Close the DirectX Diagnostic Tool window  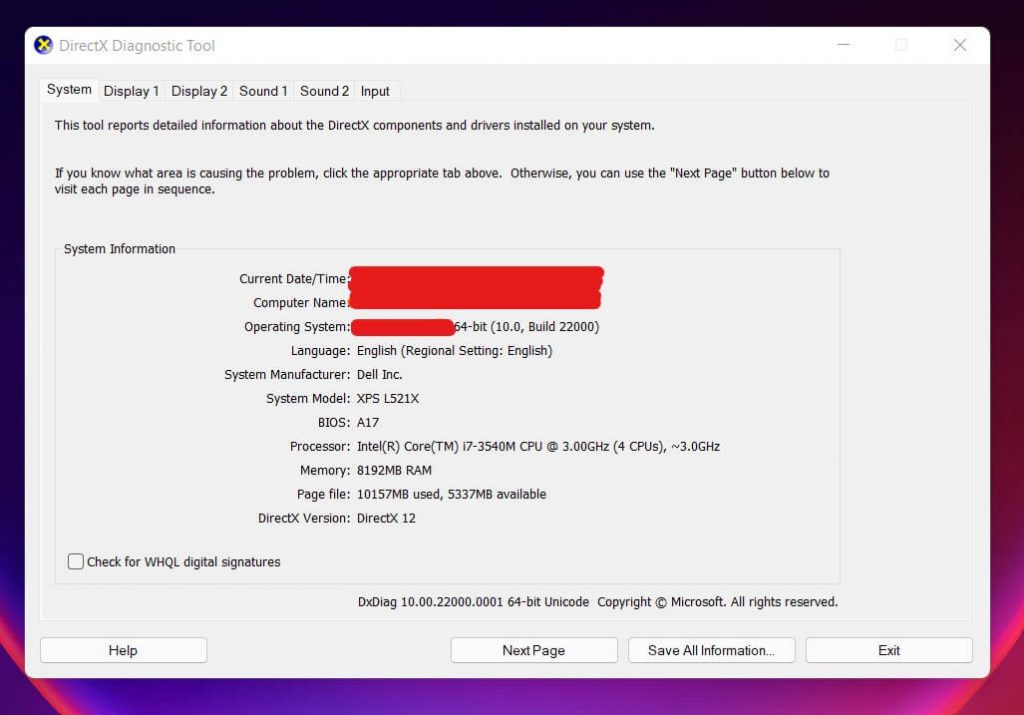pos(959,46)
